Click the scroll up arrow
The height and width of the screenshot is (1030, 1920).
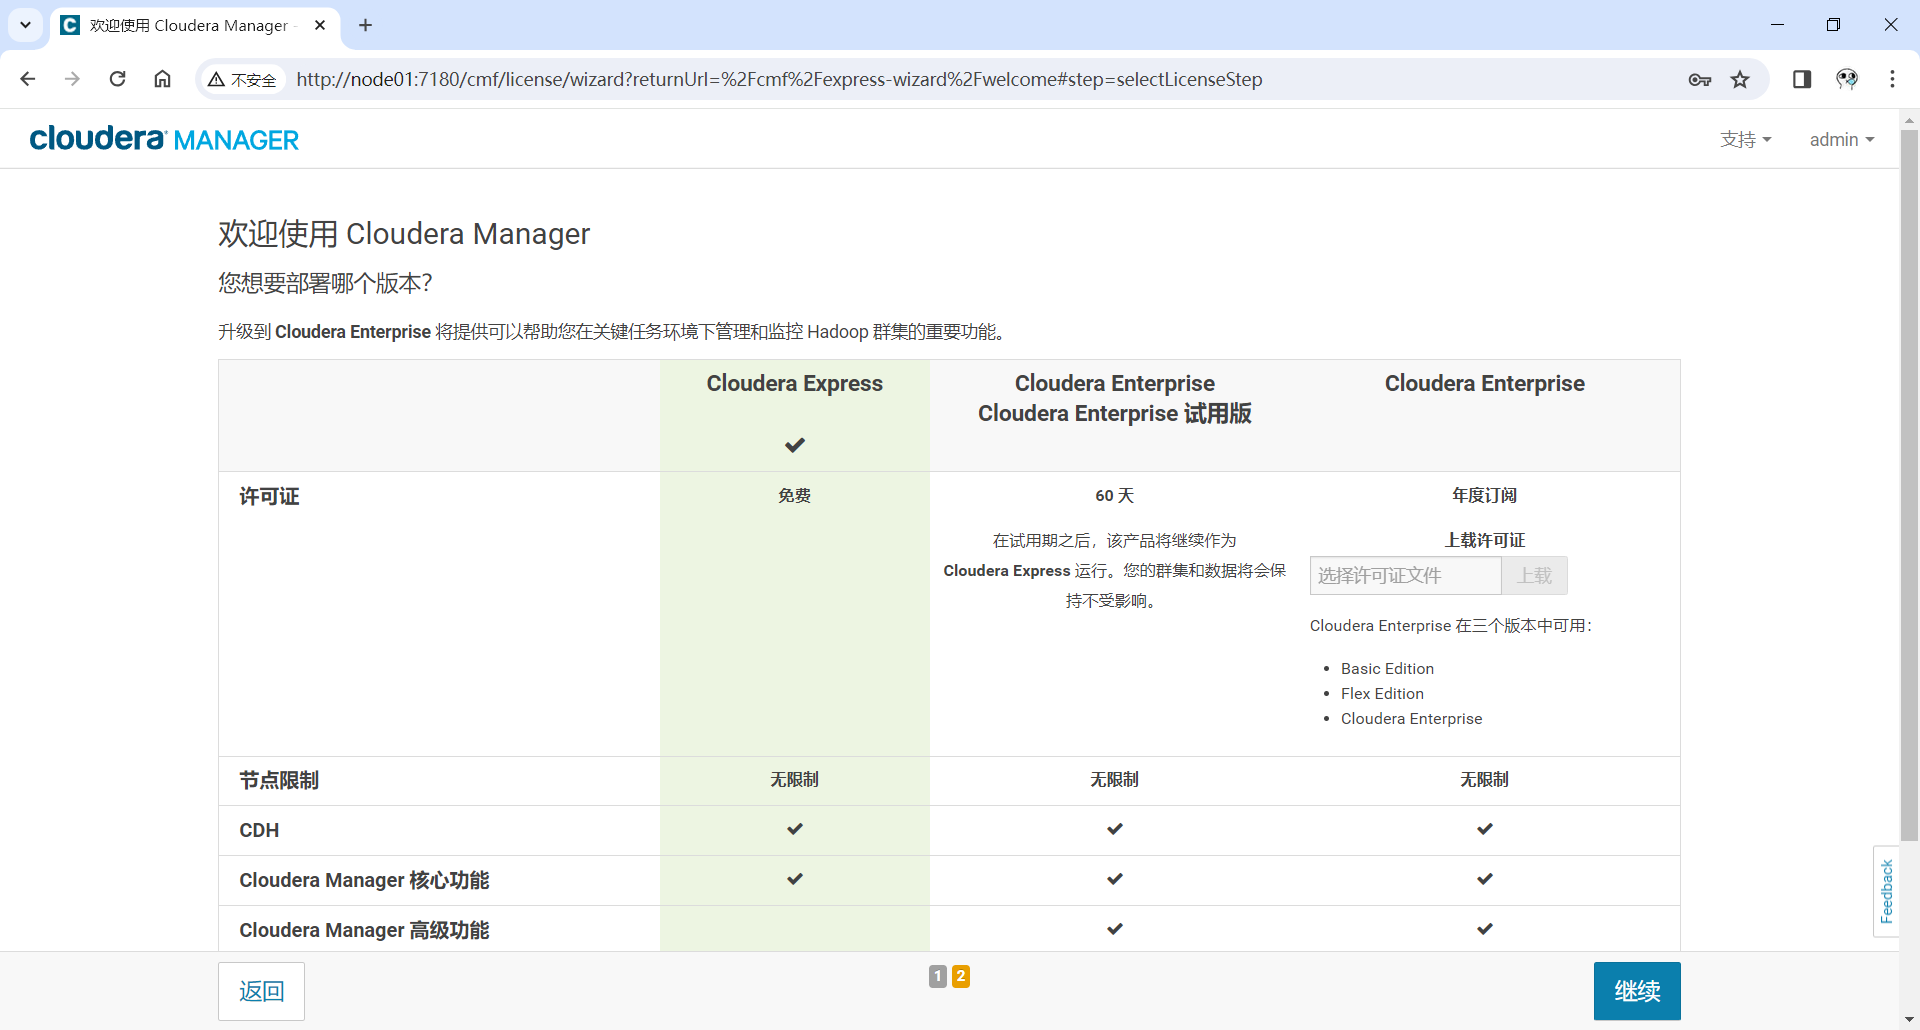[x=1909, y=120]
